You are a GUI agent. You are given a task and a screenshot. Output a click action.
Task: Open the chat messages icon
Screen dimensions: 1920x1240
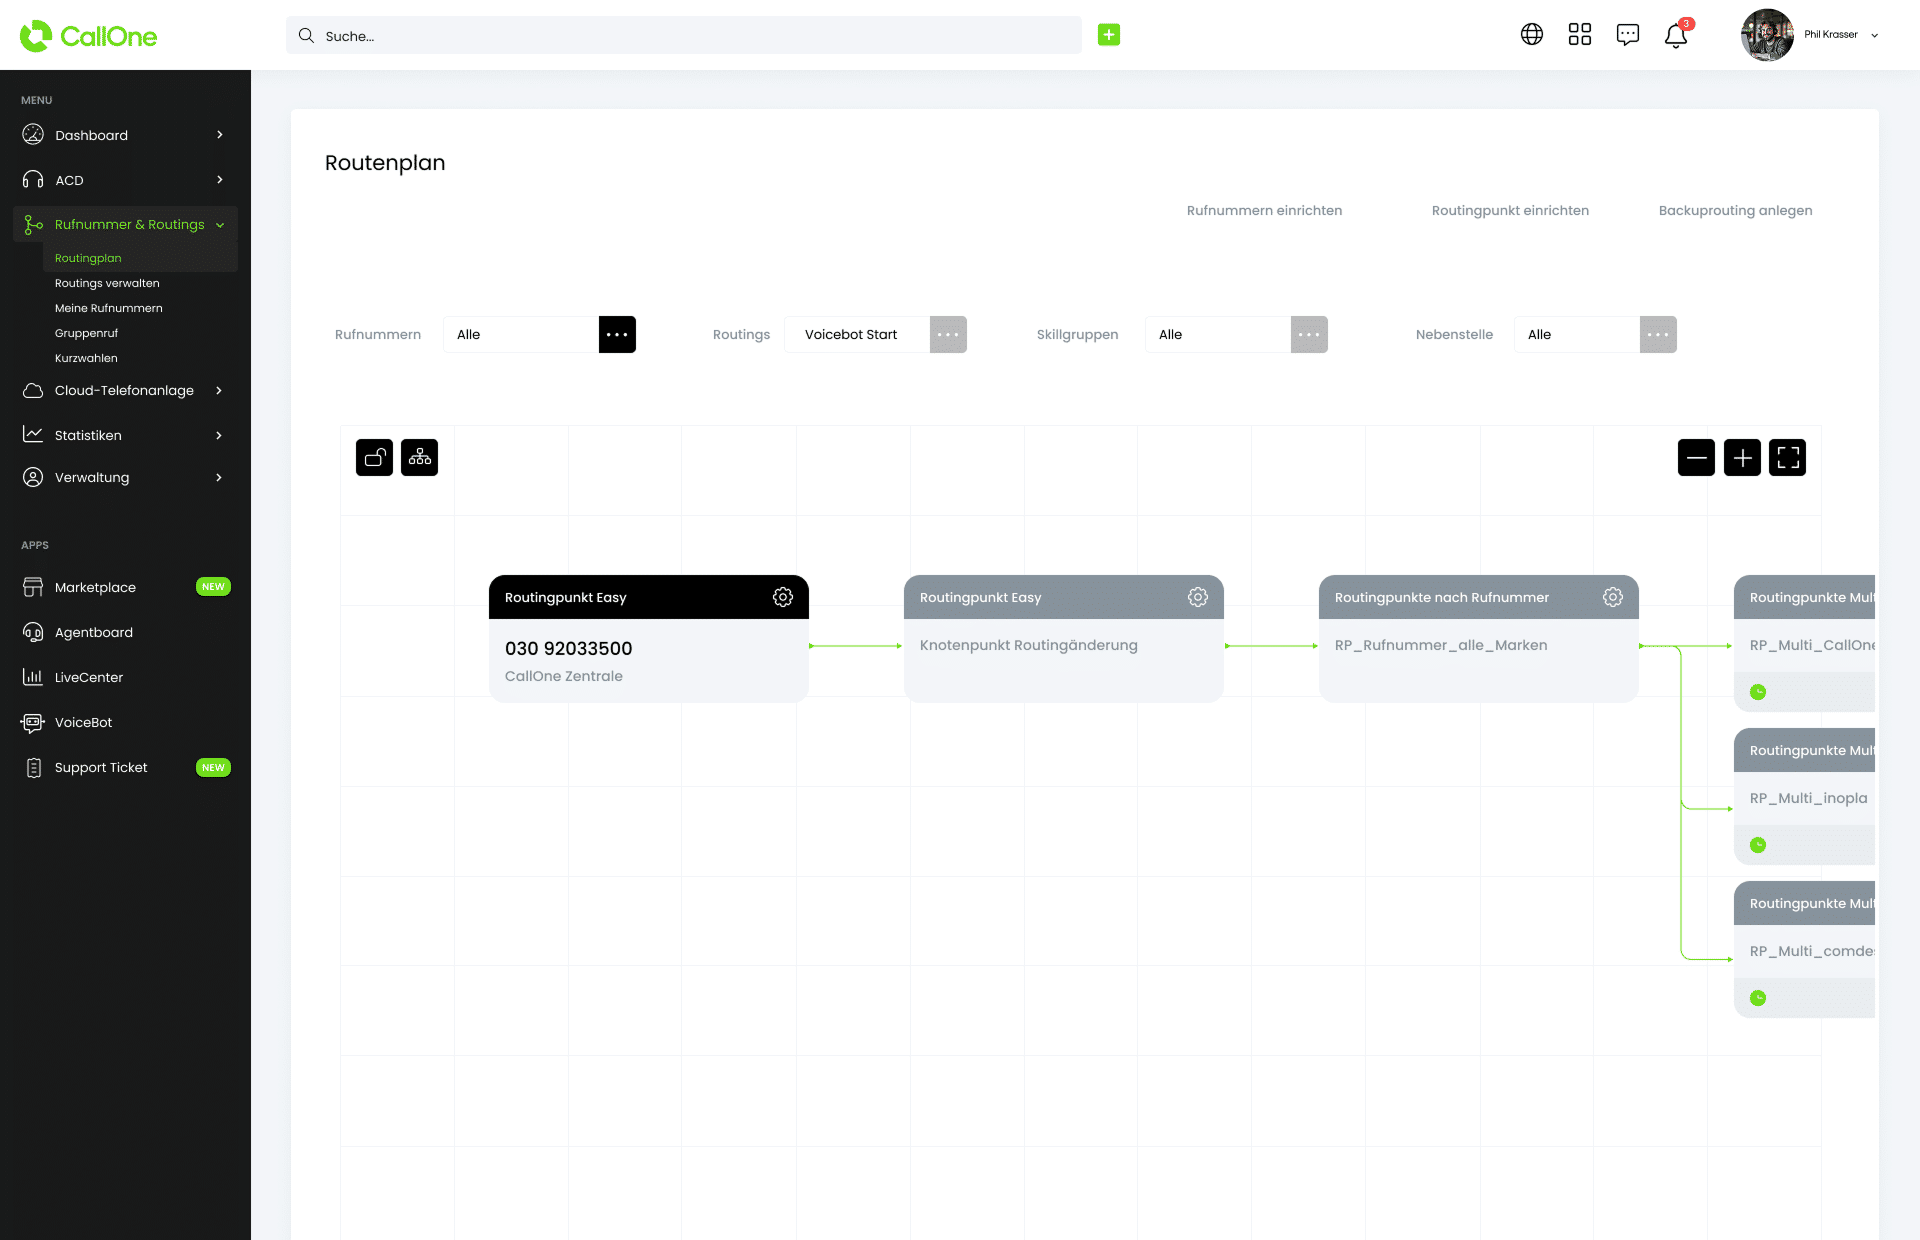click(1628, 35)
